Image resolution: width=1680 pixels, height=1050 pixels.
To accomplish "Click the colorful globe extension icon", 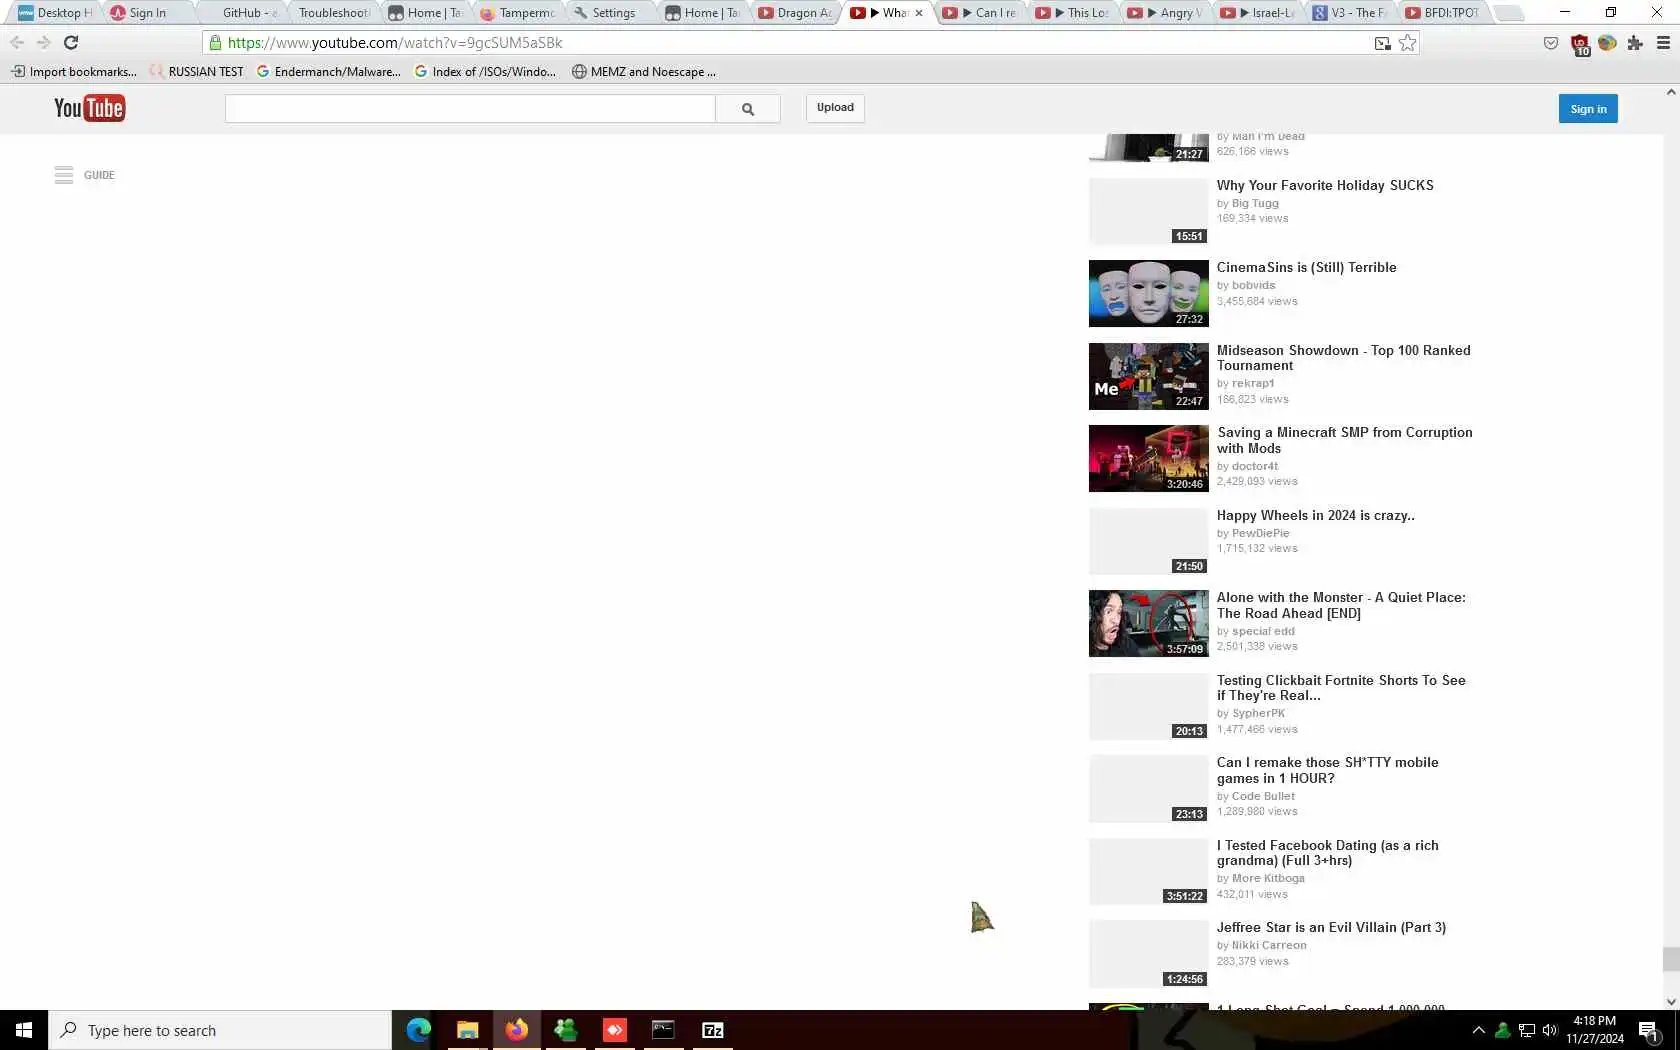I will click(1607, 43).
